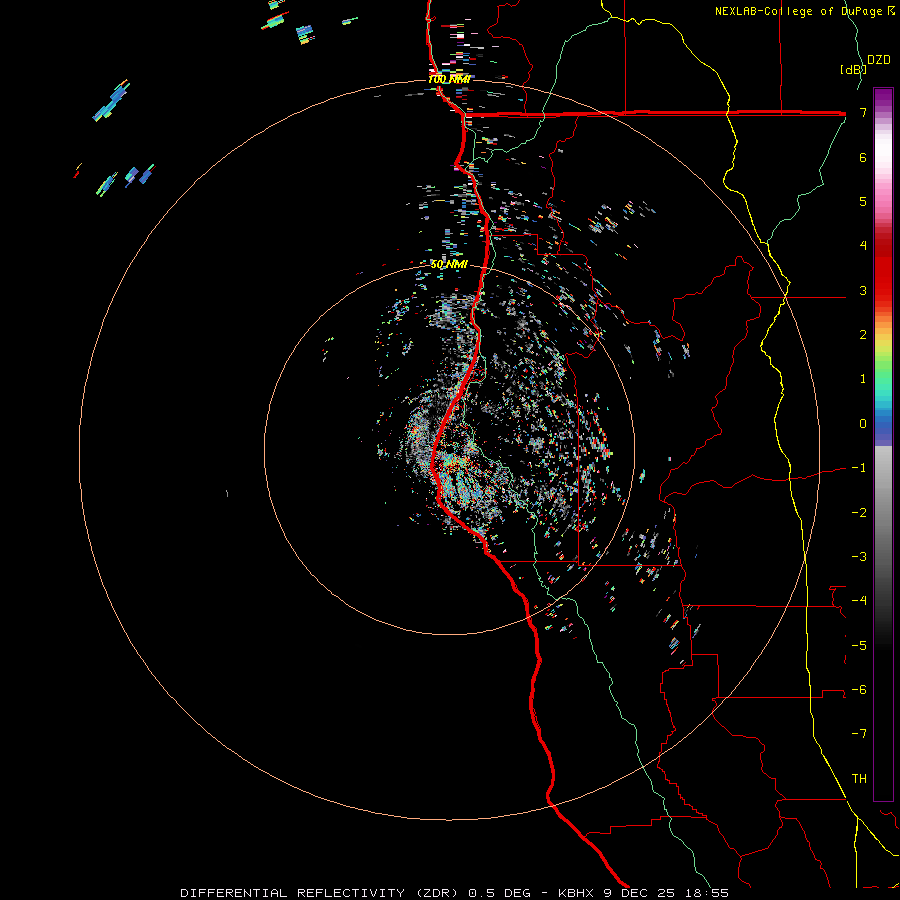Click the positive 1 value on the color scale
900x900 pixels.
[863, 379]
